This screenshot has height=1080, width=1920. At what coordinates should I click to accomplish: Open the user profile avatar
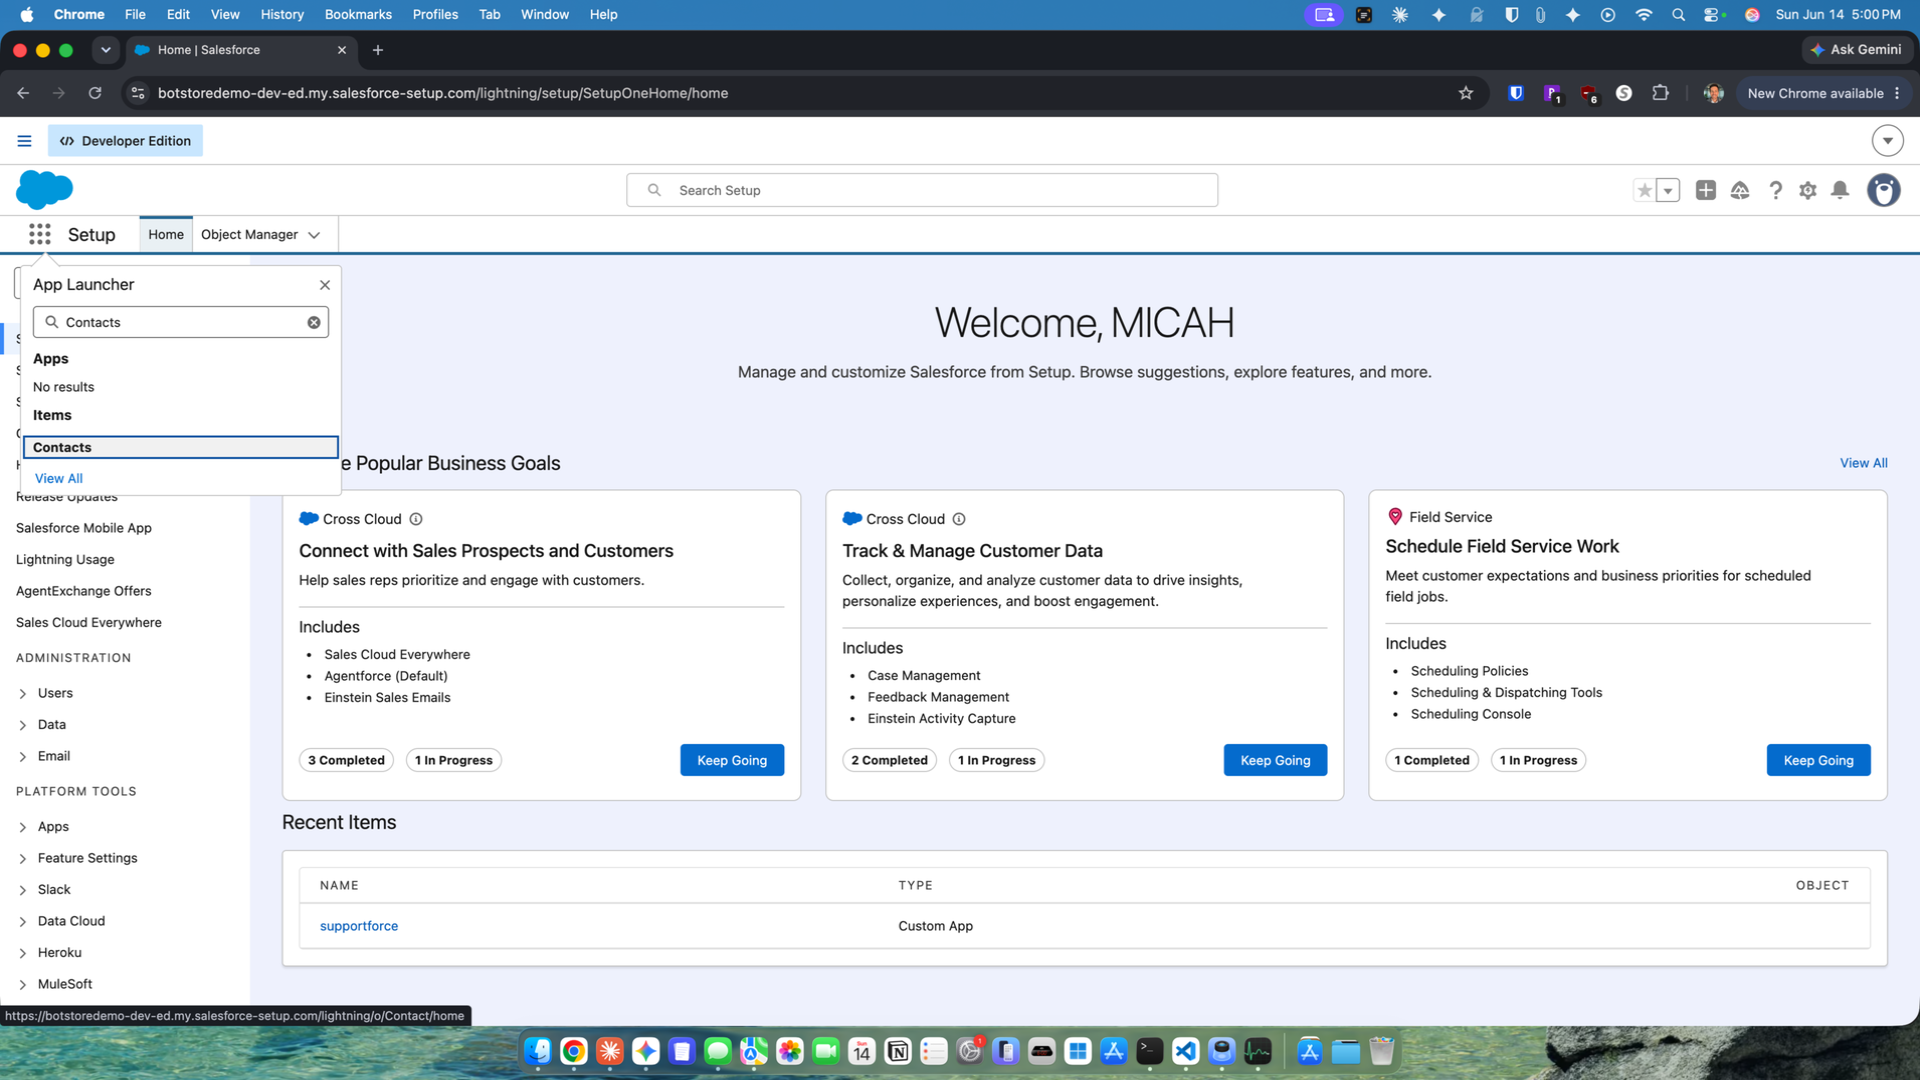click(x=1884, y=190)
